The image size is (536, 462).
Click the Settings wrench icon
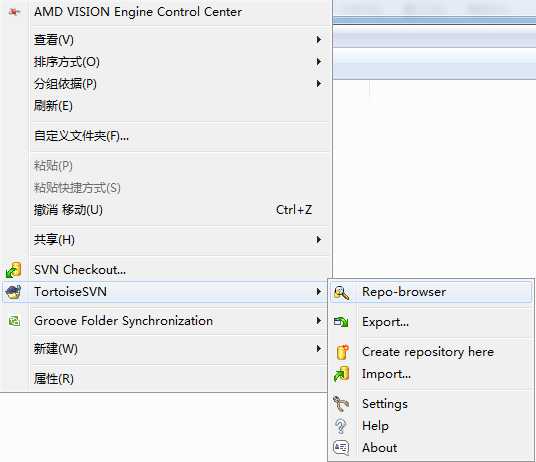341,404
